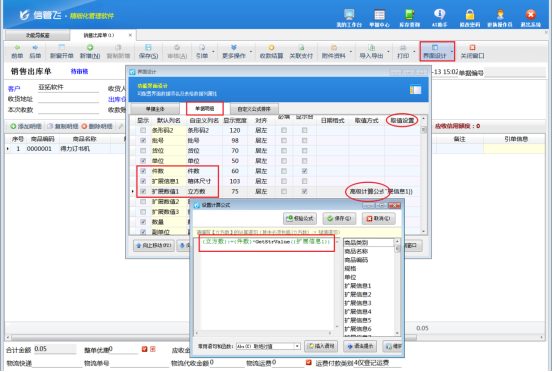
Task: Click 保存(S) in the main toolbar
Action: [x=148, y=51]
